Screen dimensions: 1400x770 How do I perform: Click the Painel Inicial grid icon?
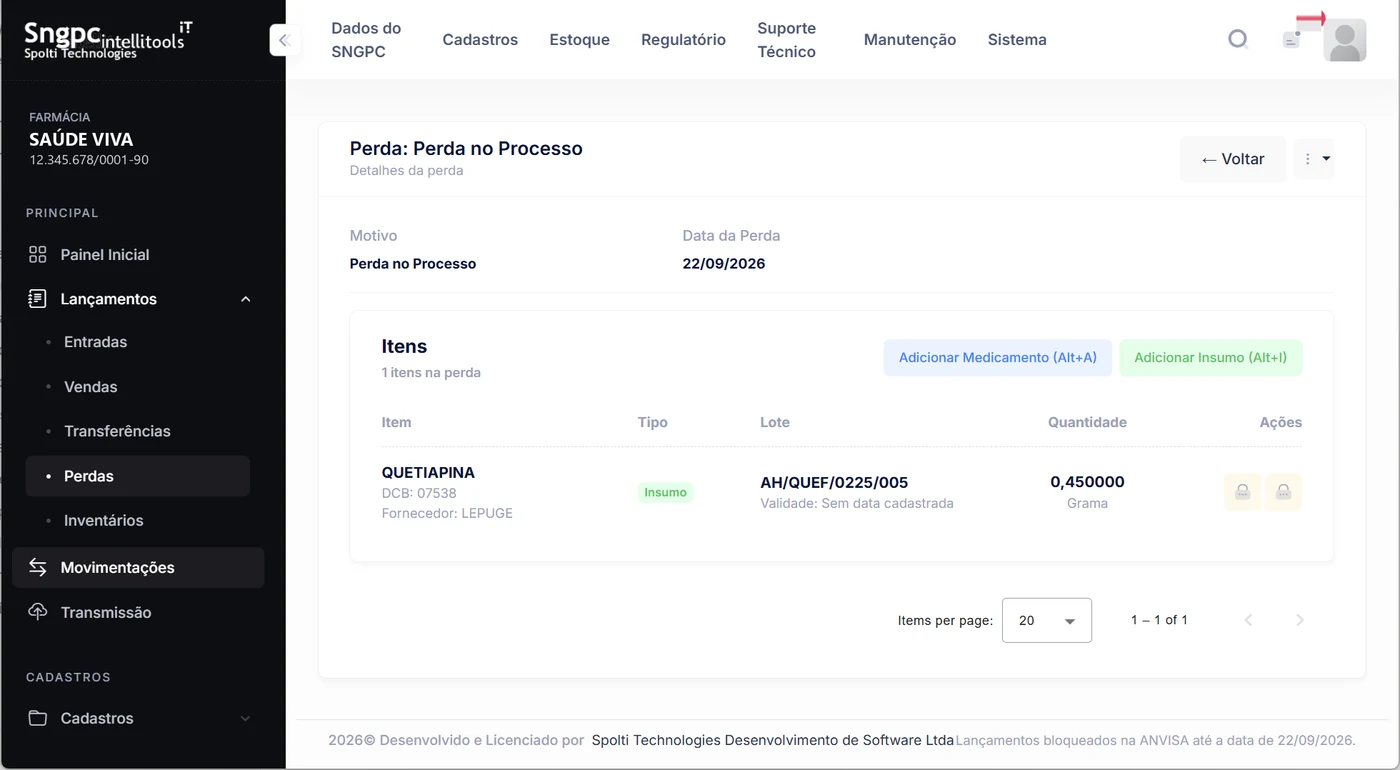(38, 254)
